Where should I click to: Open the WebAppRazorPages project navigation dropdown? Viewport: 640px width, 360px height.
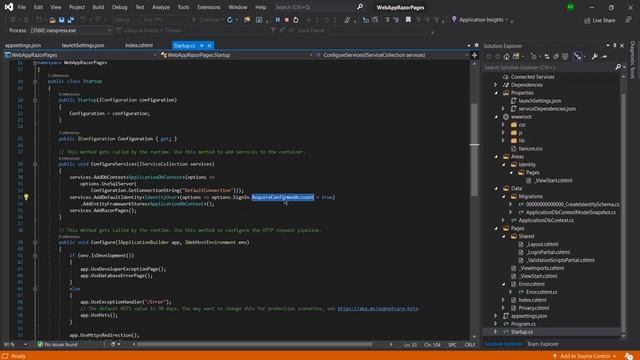point(155,55)
